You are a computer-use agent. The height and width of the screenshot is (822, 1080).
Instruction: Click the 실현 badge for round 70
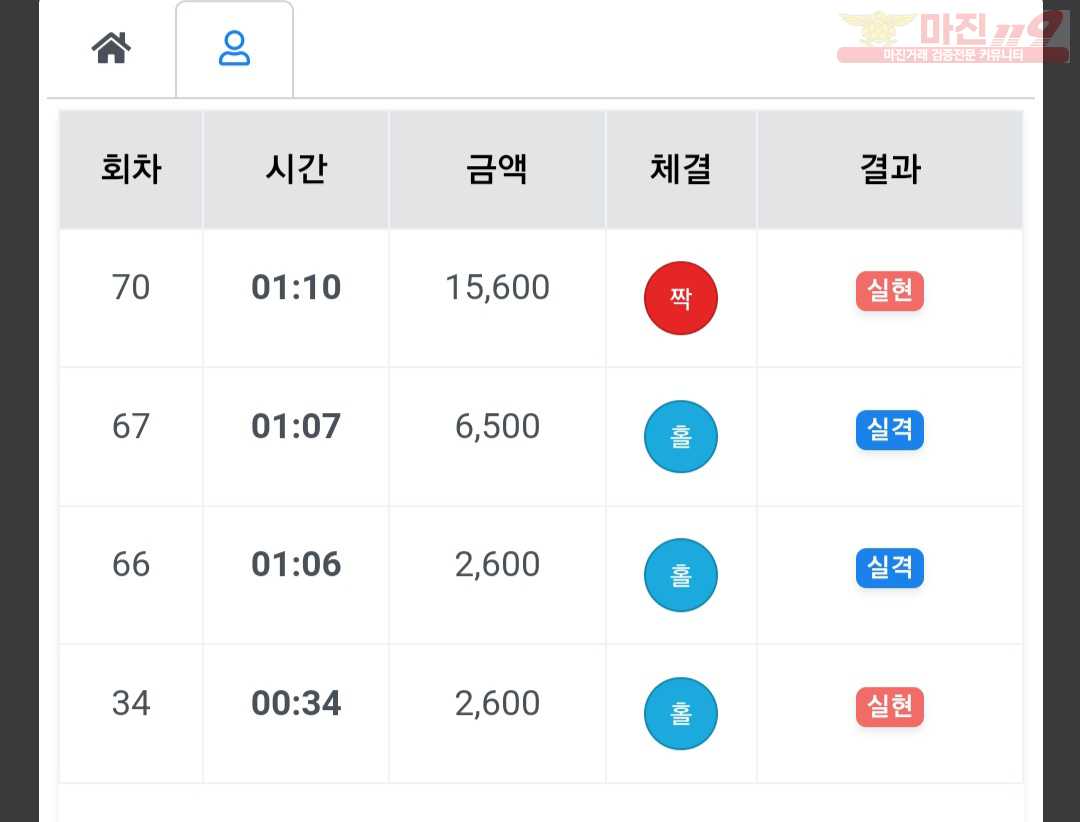point(889,291)
